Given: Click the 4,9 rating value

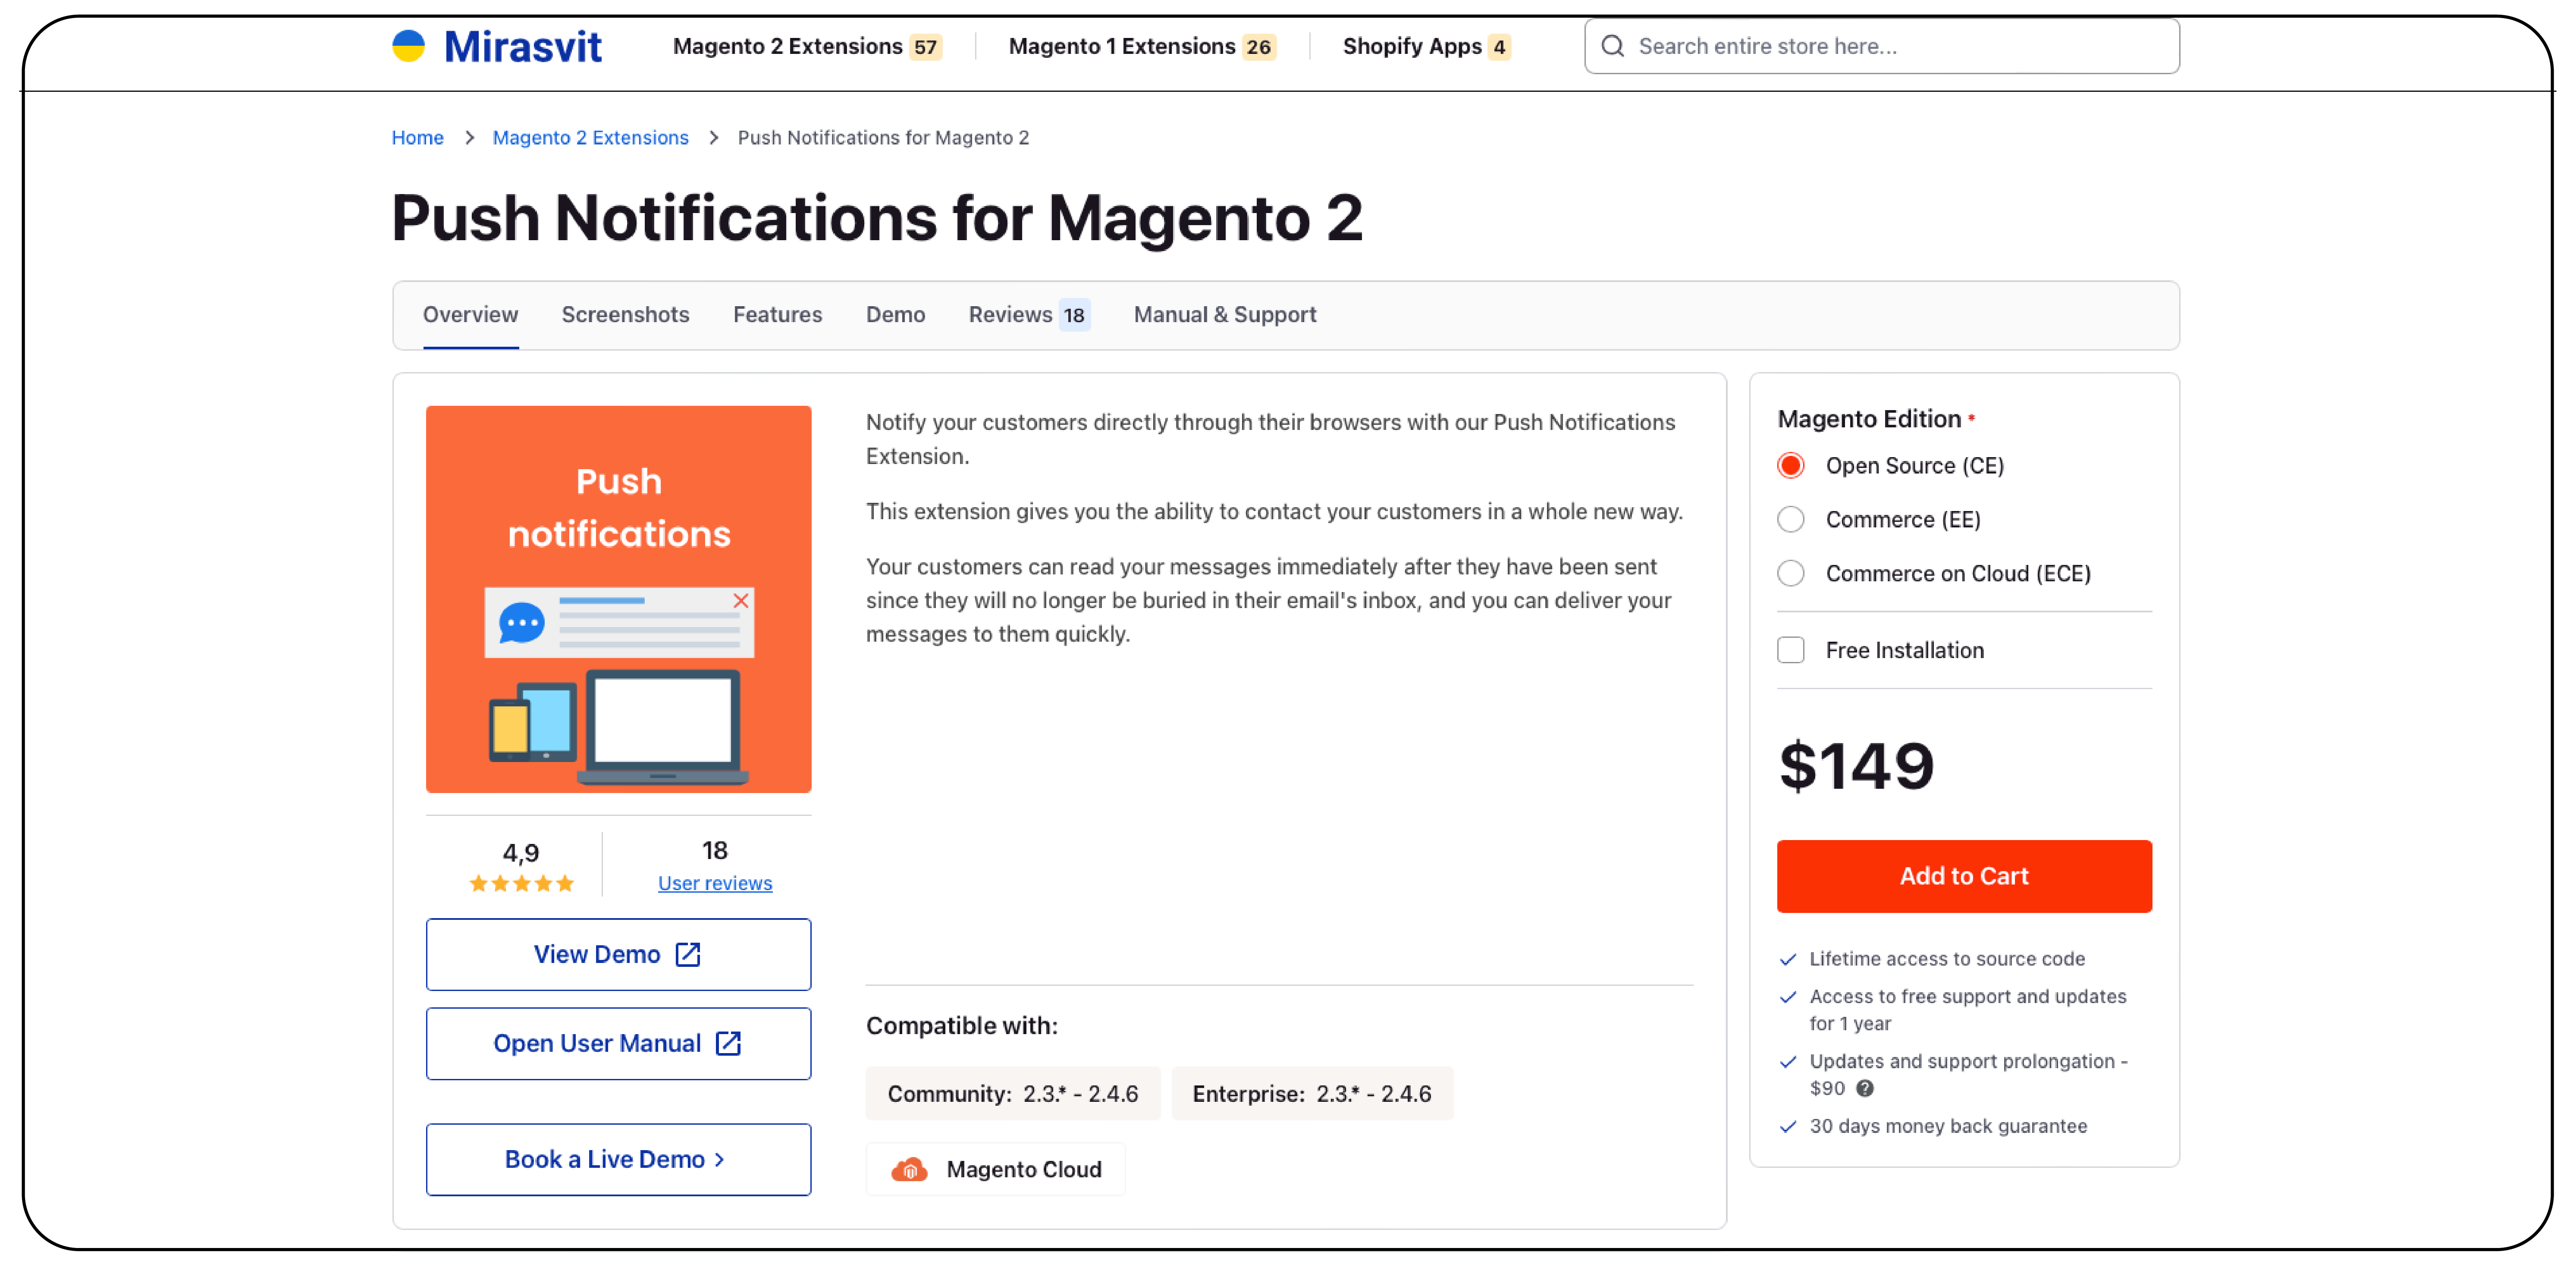Looking at the screenshot, I should pos(520,853).
